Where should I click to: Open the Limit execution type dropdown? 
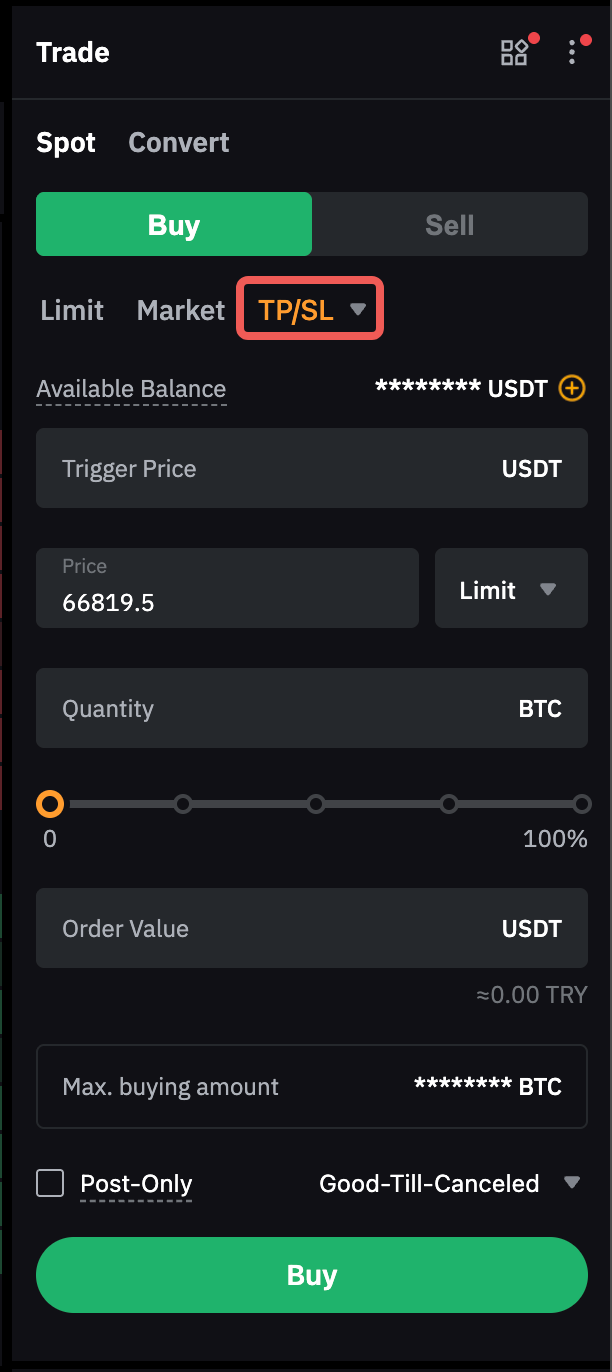(x=511, y=590)
